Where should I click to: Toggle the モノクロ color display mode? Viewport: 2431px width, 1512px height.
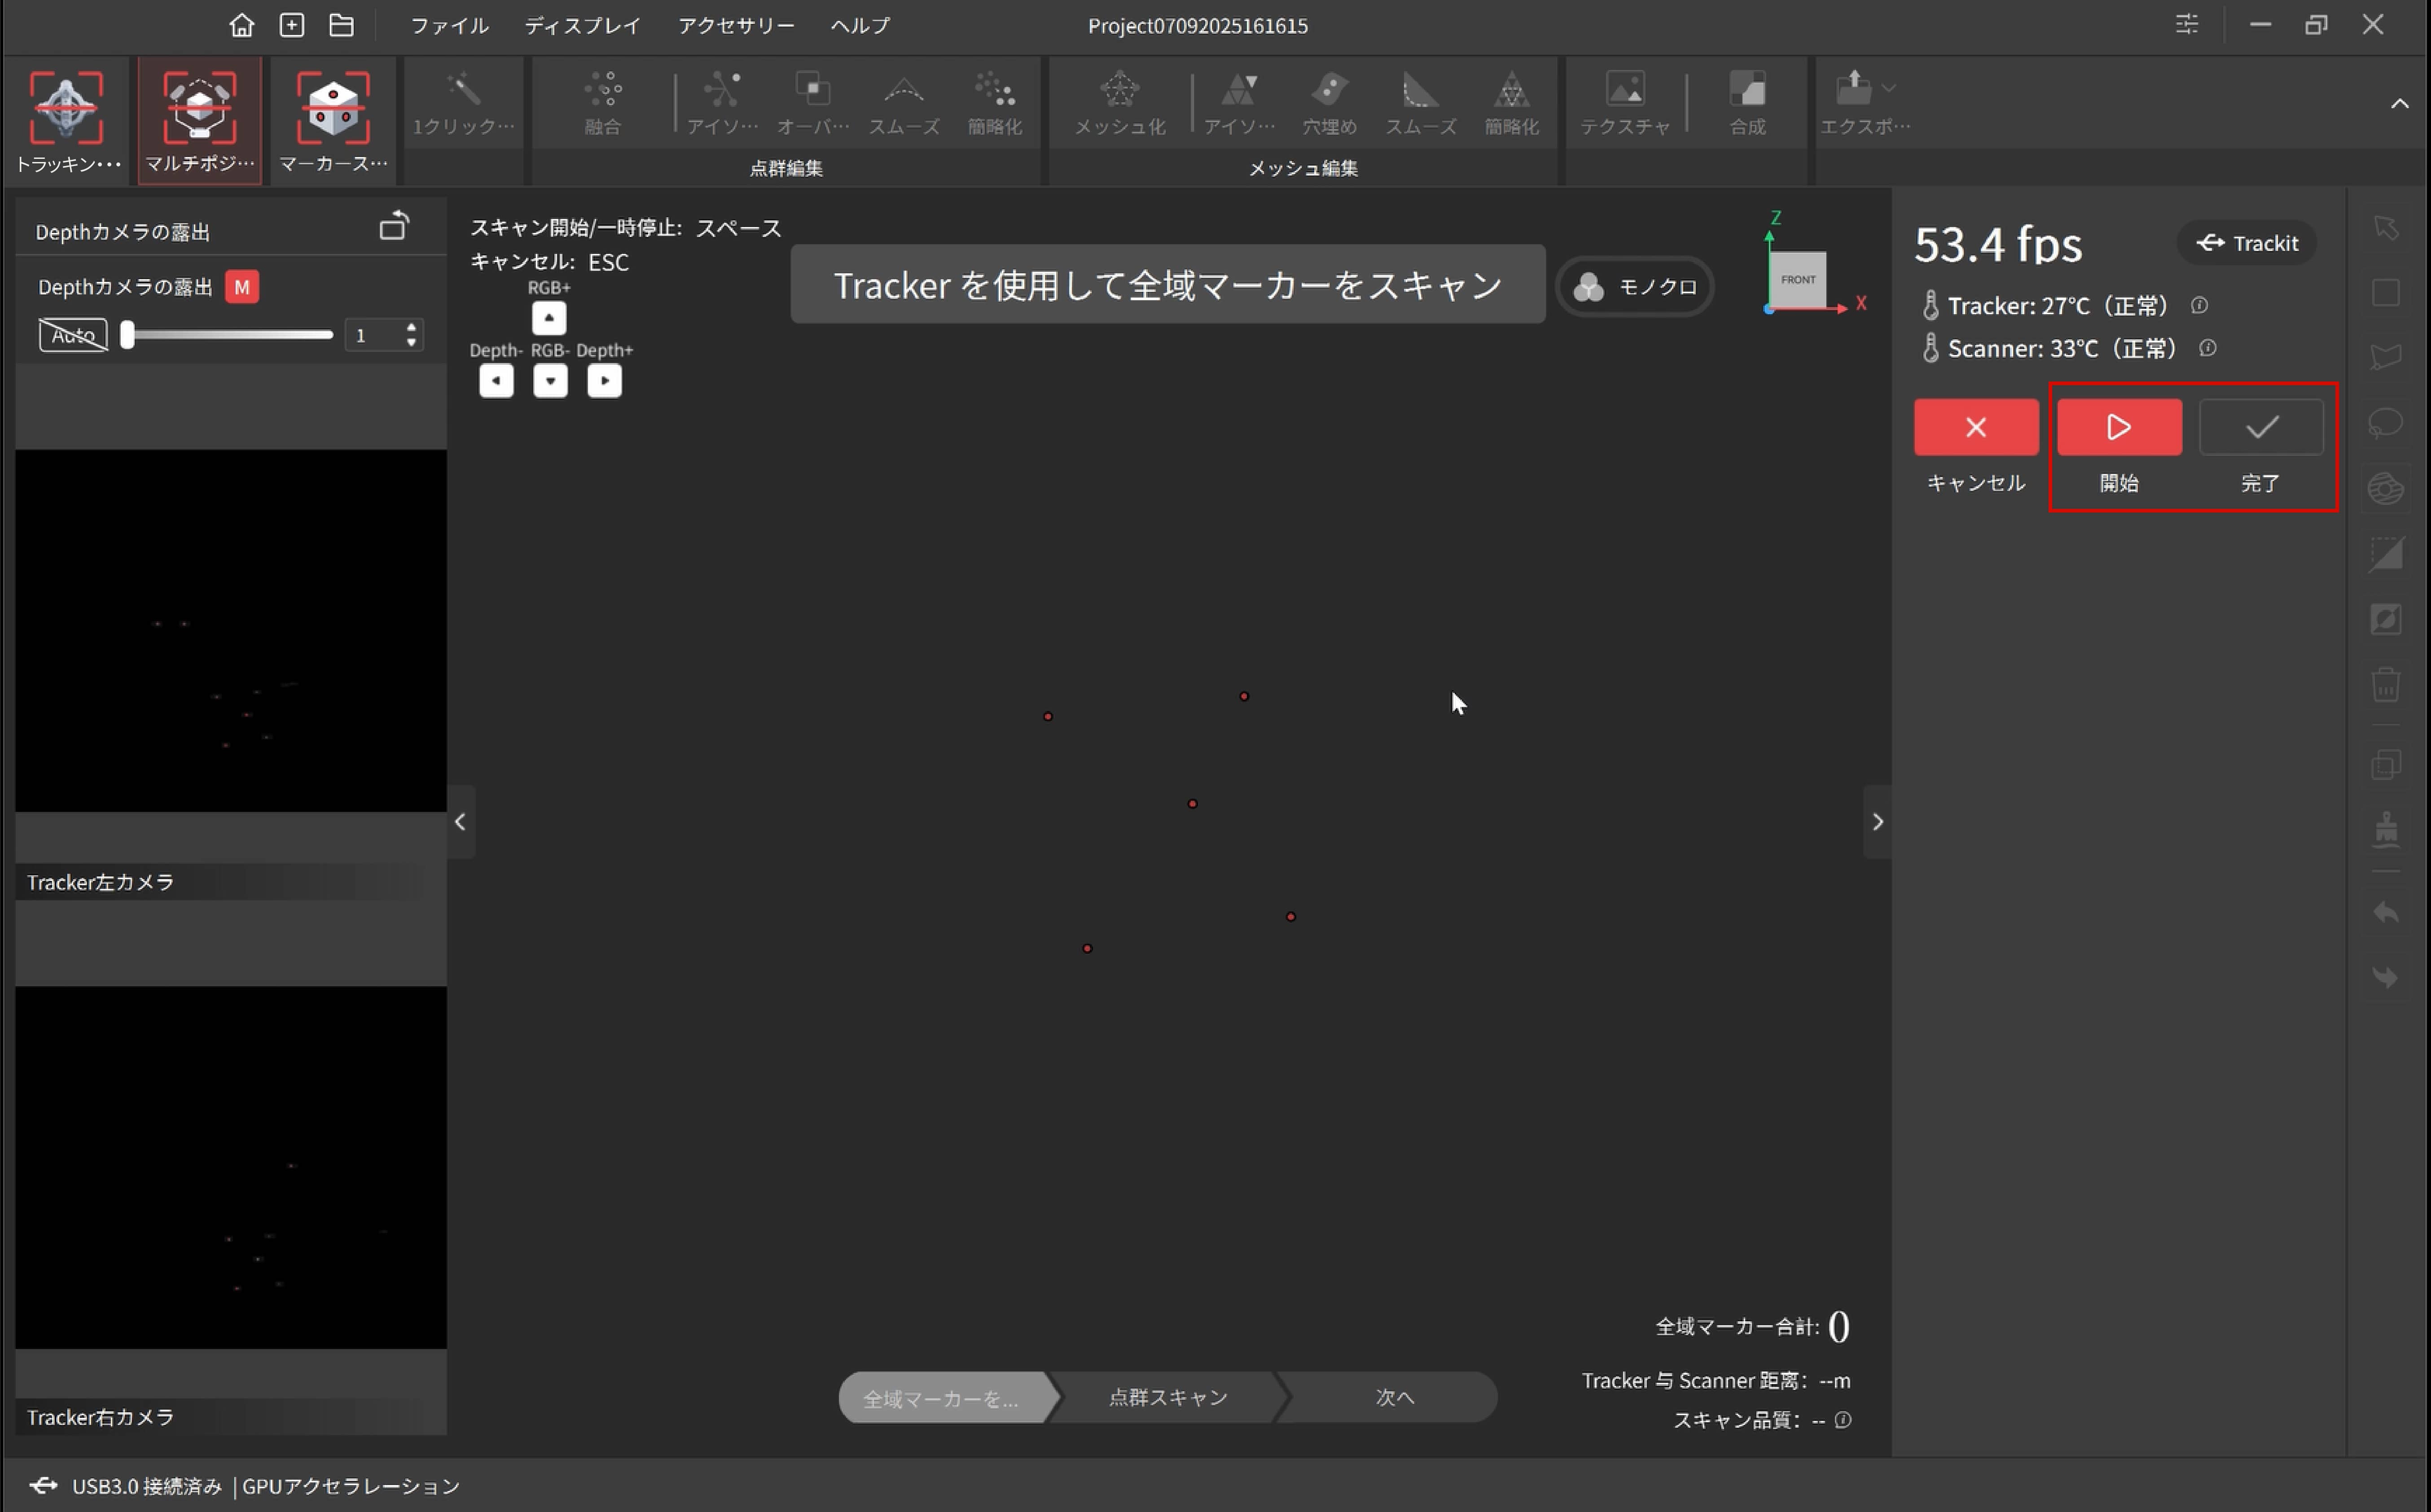tap(1636, 287)
